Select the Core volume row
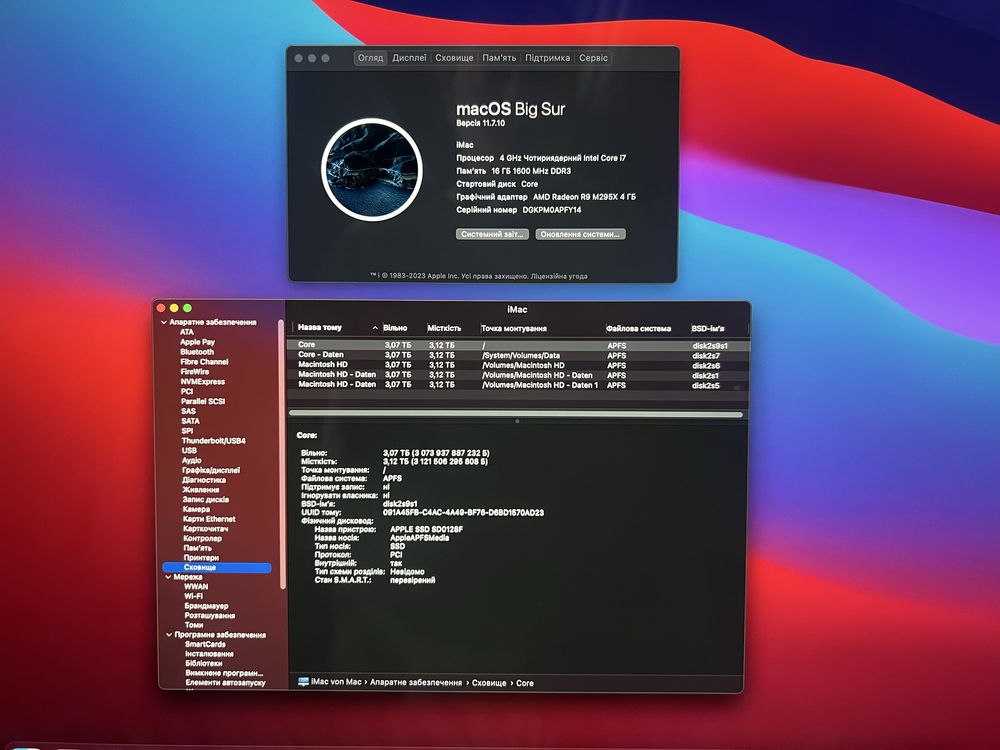Screen dimensions: 1000x750 tap(518, 345)
